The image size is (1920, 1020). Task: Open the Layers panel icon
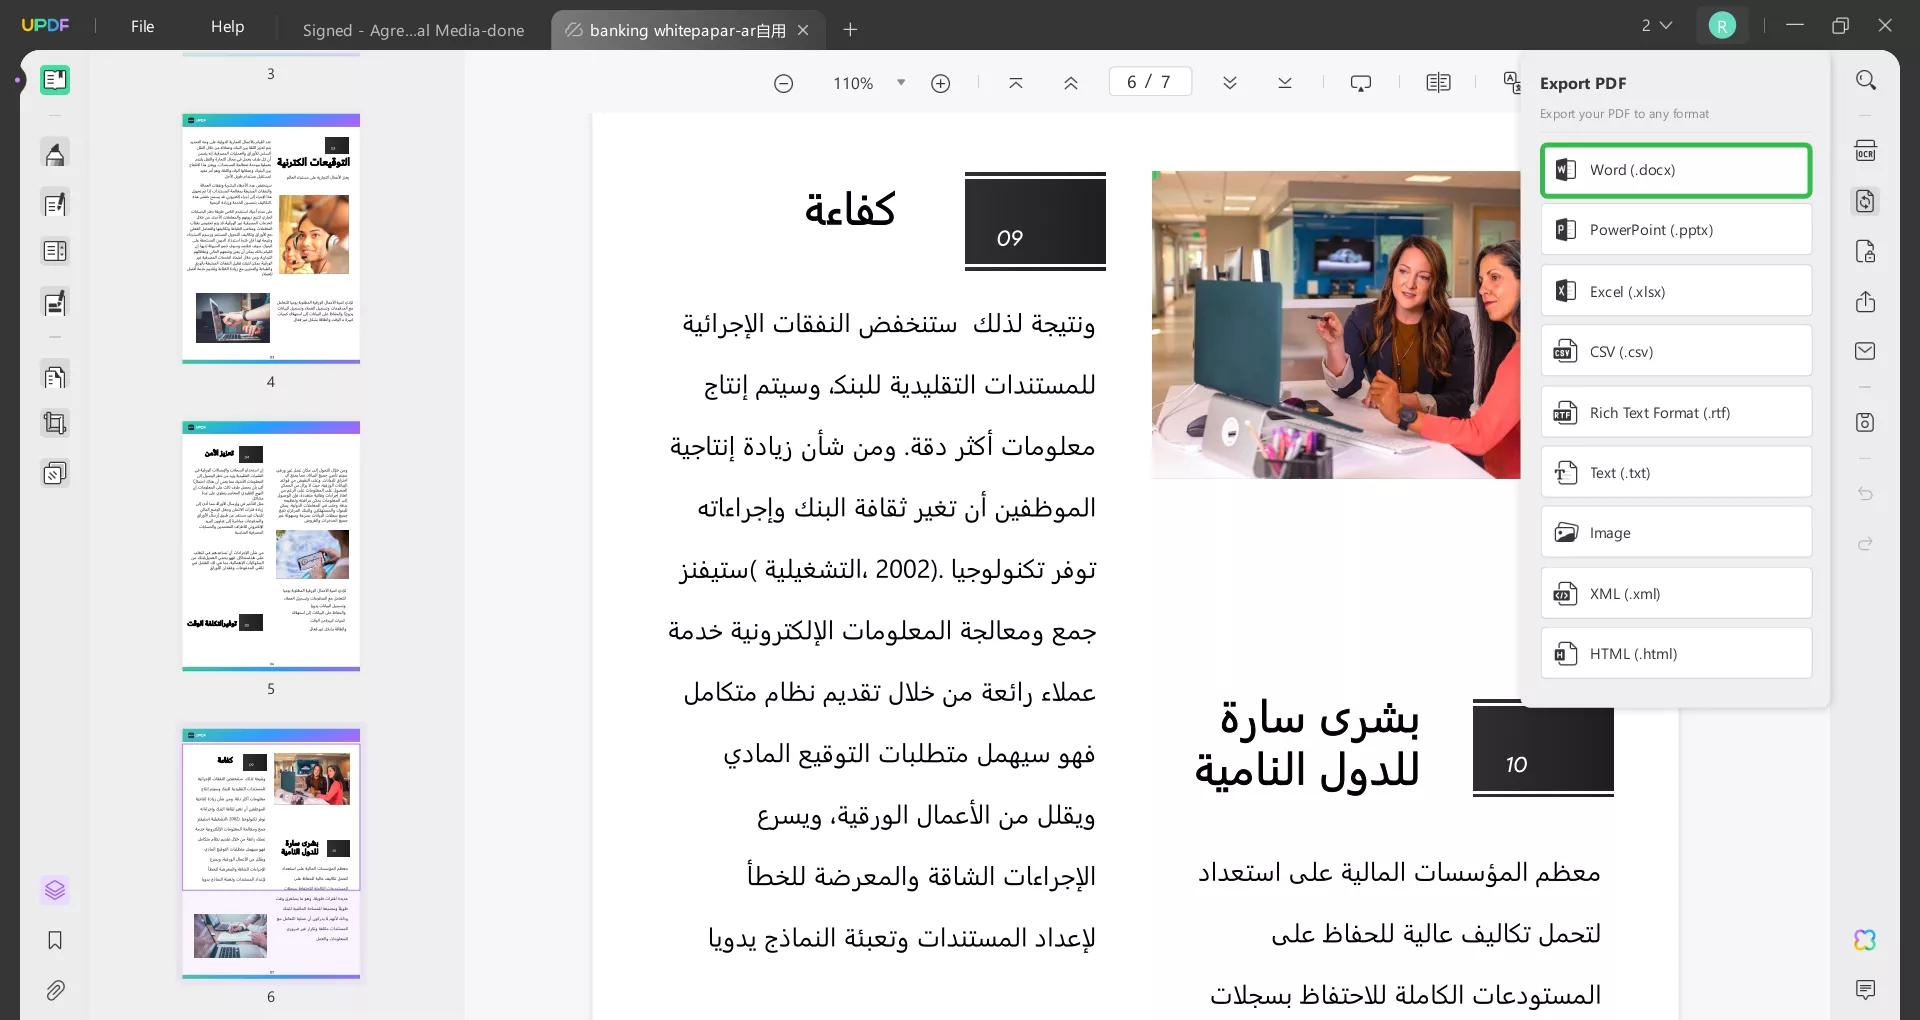[x=55, y=890]
